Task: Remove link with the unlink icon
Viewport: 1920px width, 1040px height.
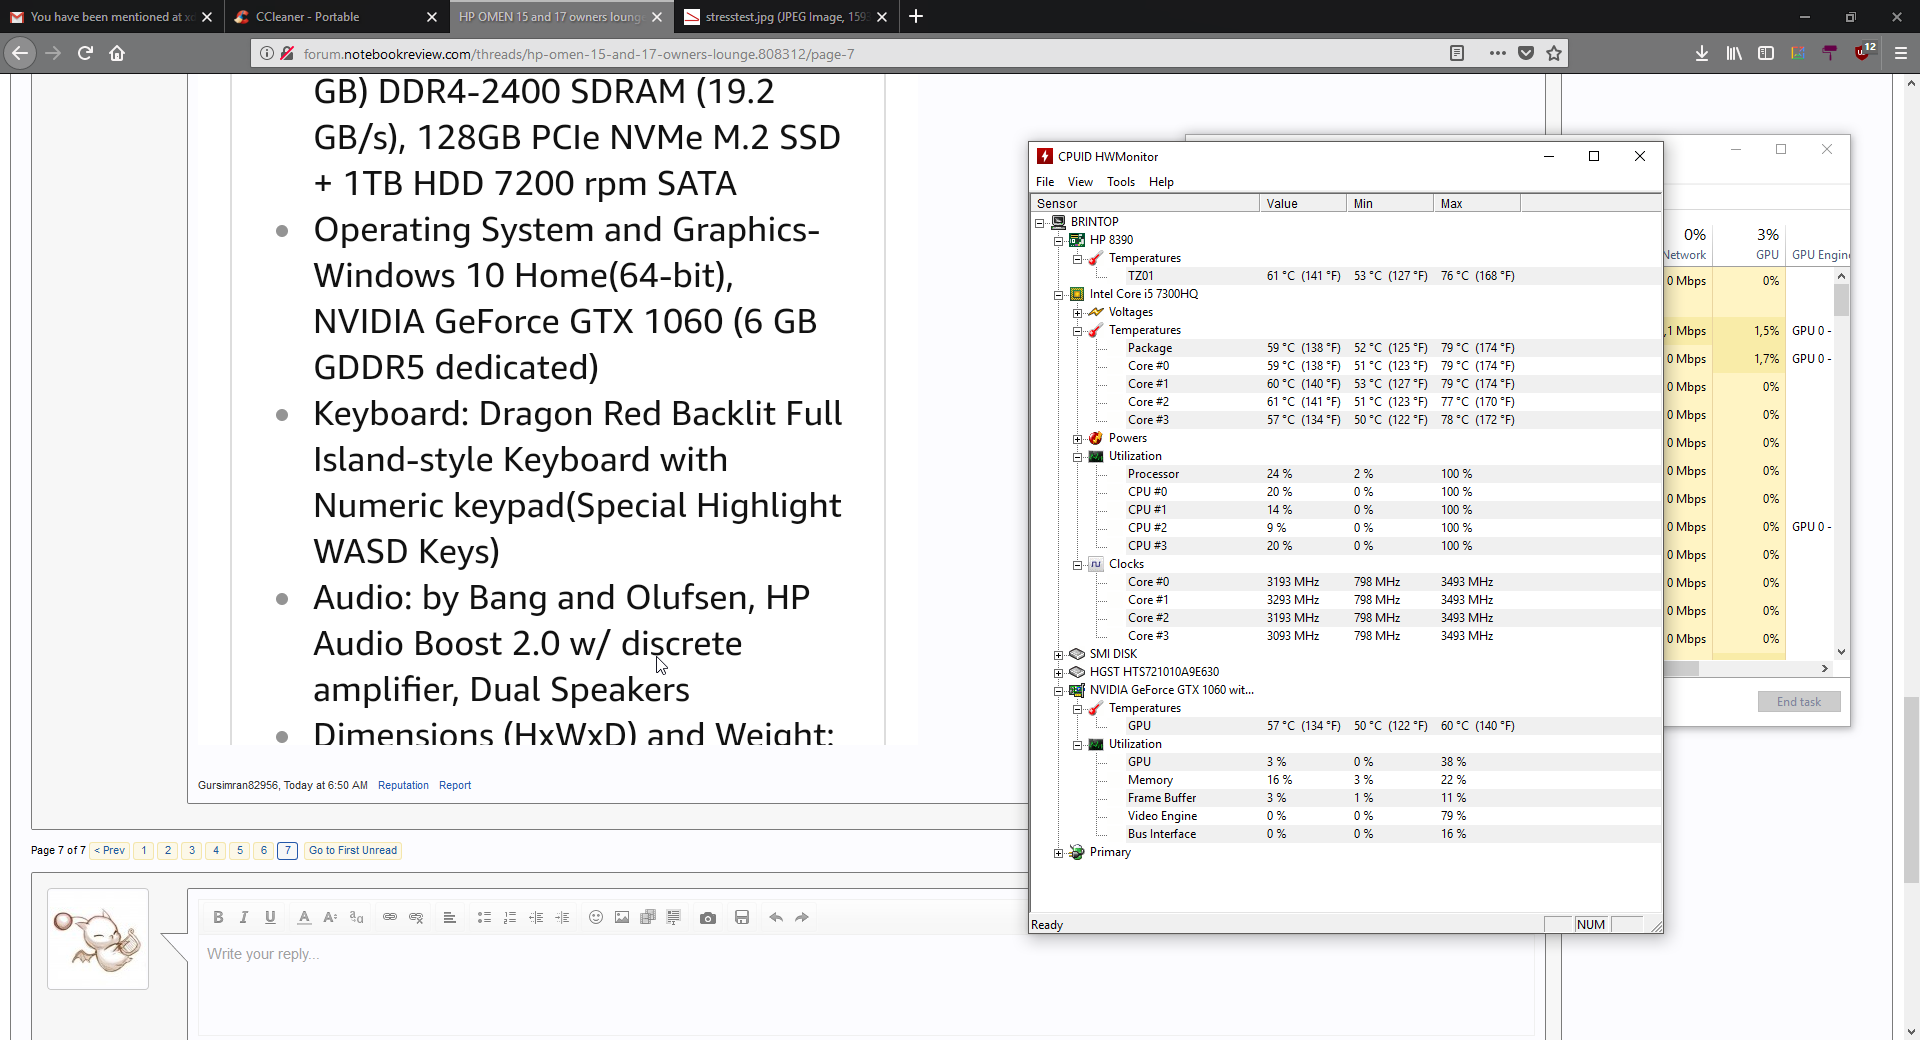Action: coord(416,917)
